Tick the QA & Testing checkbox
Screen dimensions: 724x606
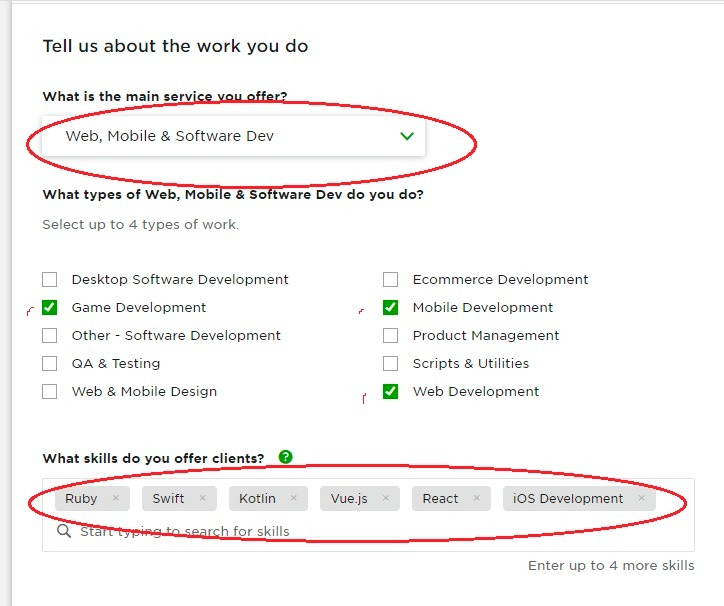click(x=50, y=364)
